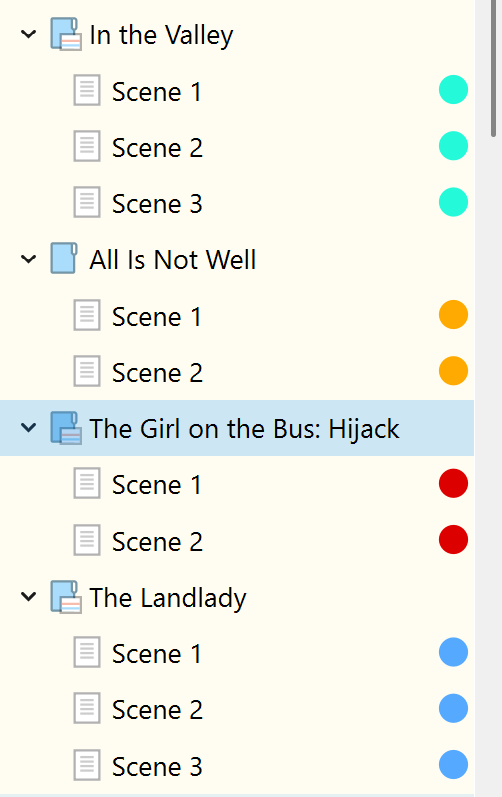The width and height of the screenshot is (502, 797).
Task: Click Scene 3 document icon under The Landlady
Action: [x=87, y=765]
